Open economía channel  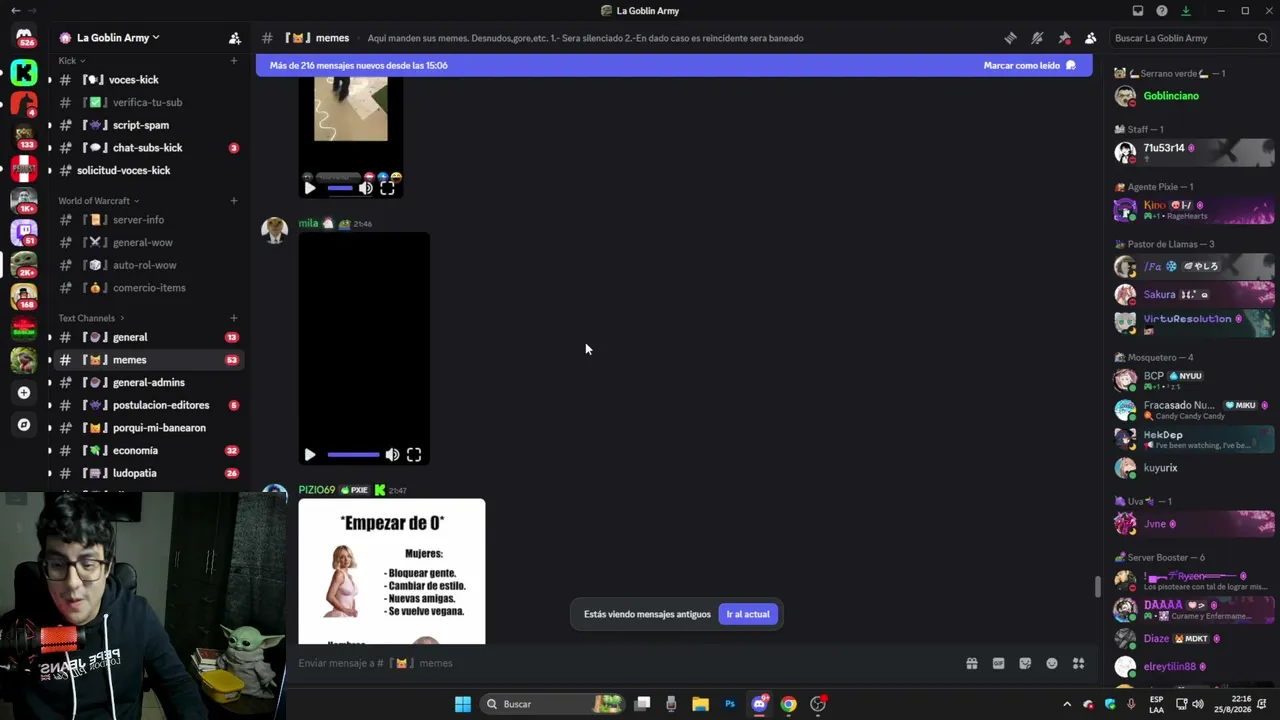pyautogui.click(x=148, y=450)
